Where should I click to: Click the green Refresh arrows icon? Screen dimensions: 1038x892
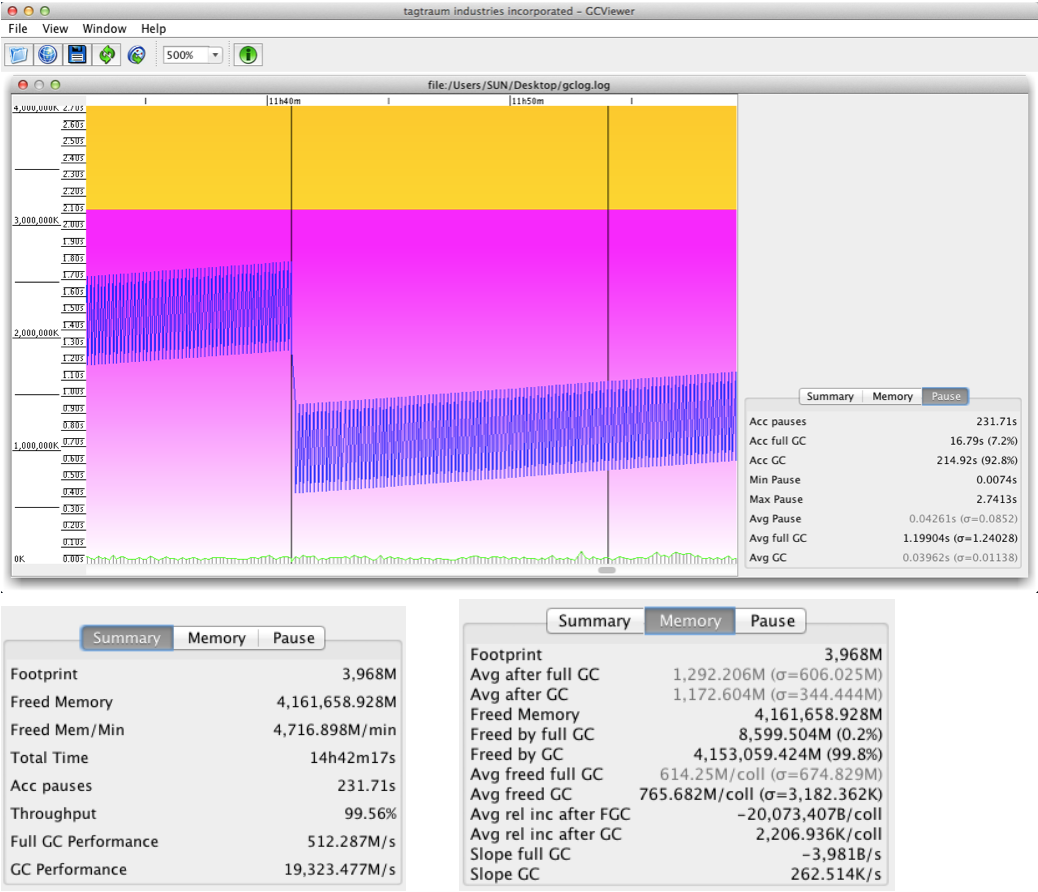pos(107,55)
